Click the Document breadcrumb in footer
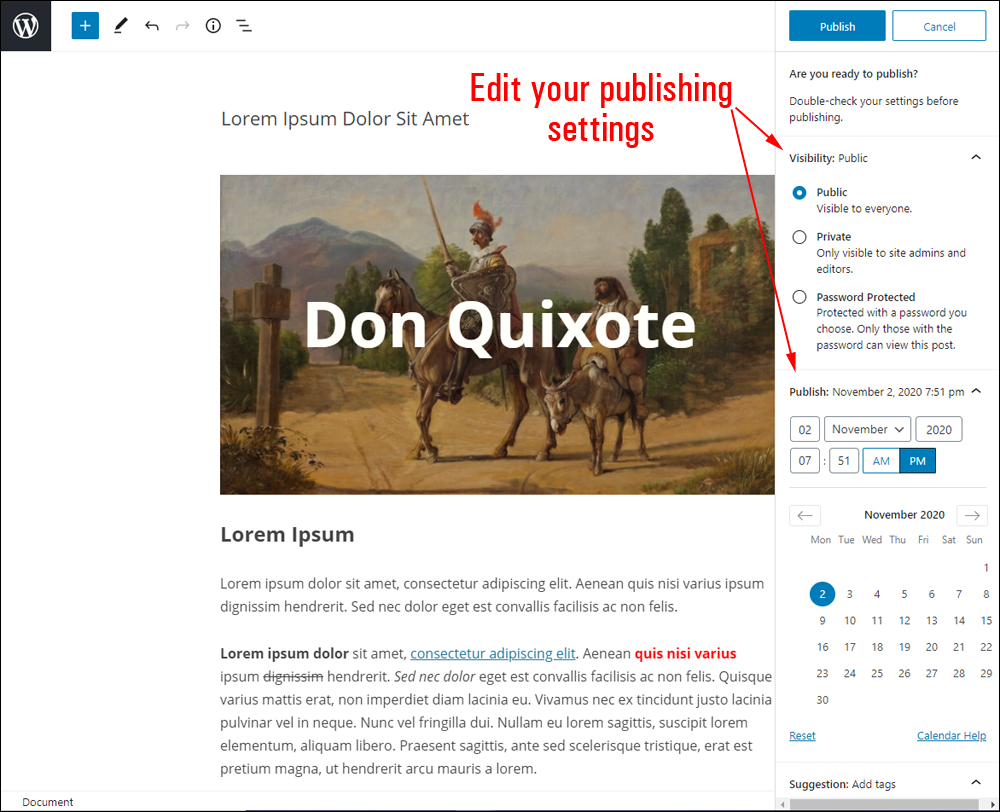The image size is (1000, 812). (48, 802)
